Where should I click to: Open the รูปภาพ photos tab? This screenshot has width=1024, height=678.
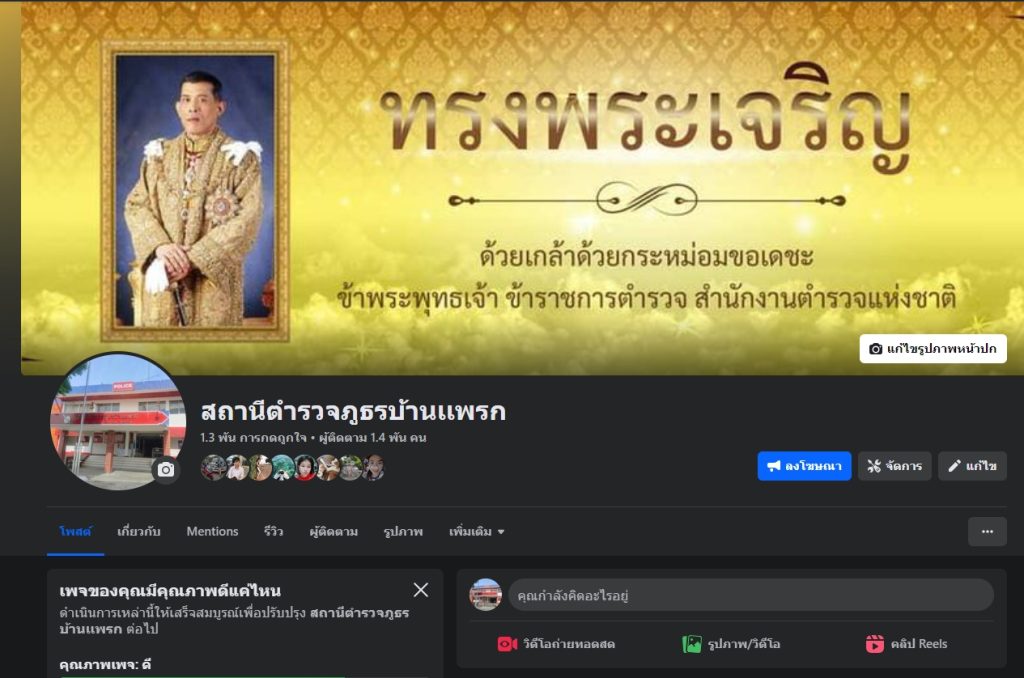coord(403,532)
